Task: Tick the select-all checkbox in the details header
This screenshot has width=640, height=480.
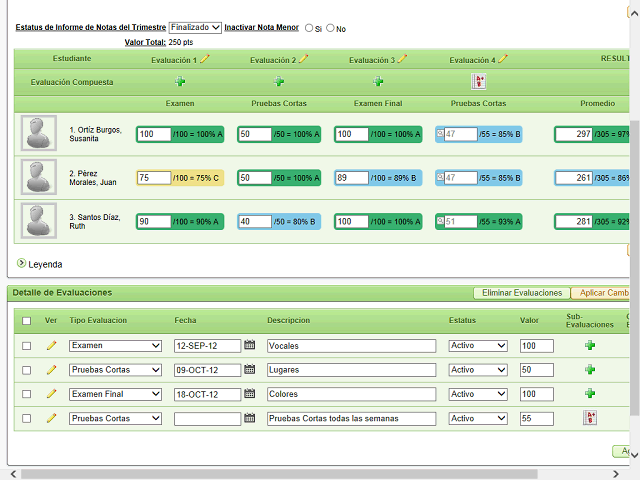Action: [27, 321]
